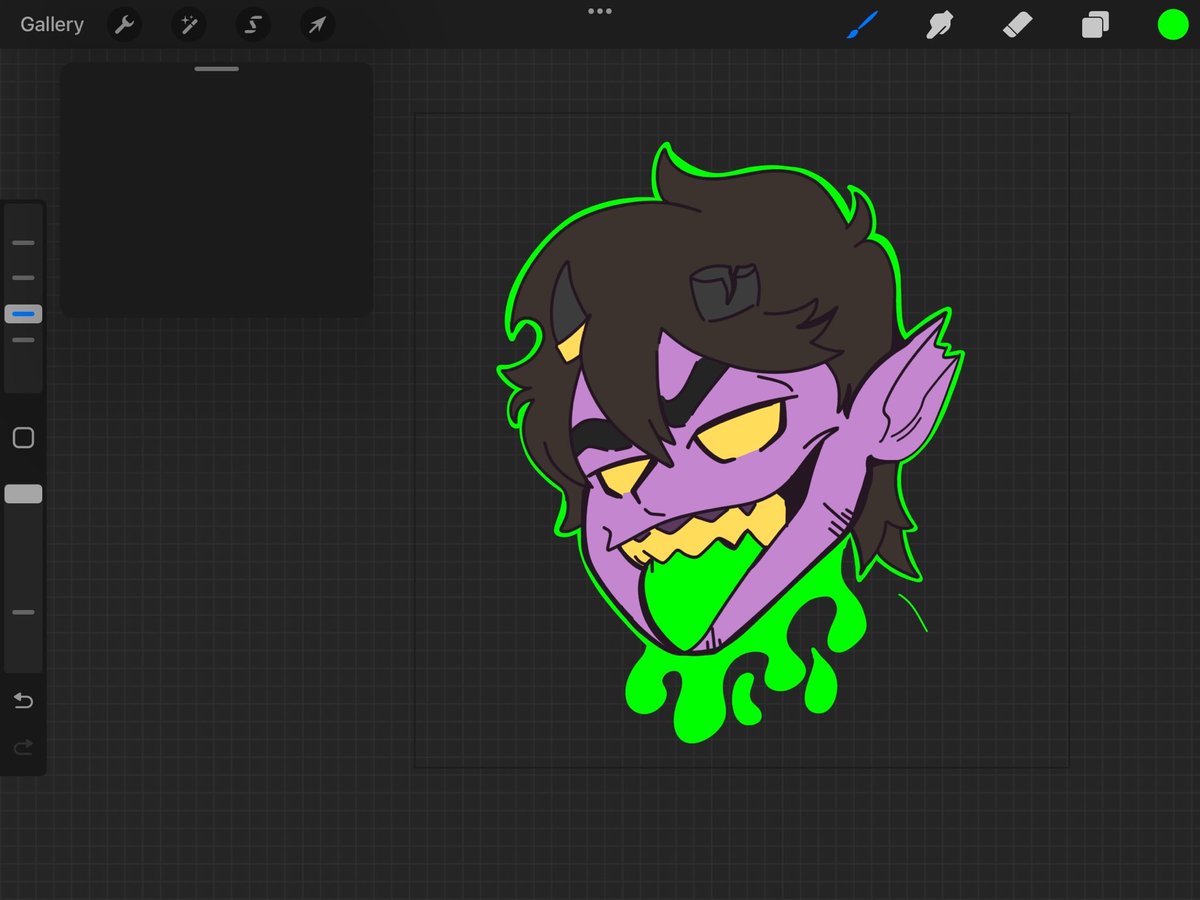Click the brush size slider handle
The image size is (1200, 900).
coord(24,314)
